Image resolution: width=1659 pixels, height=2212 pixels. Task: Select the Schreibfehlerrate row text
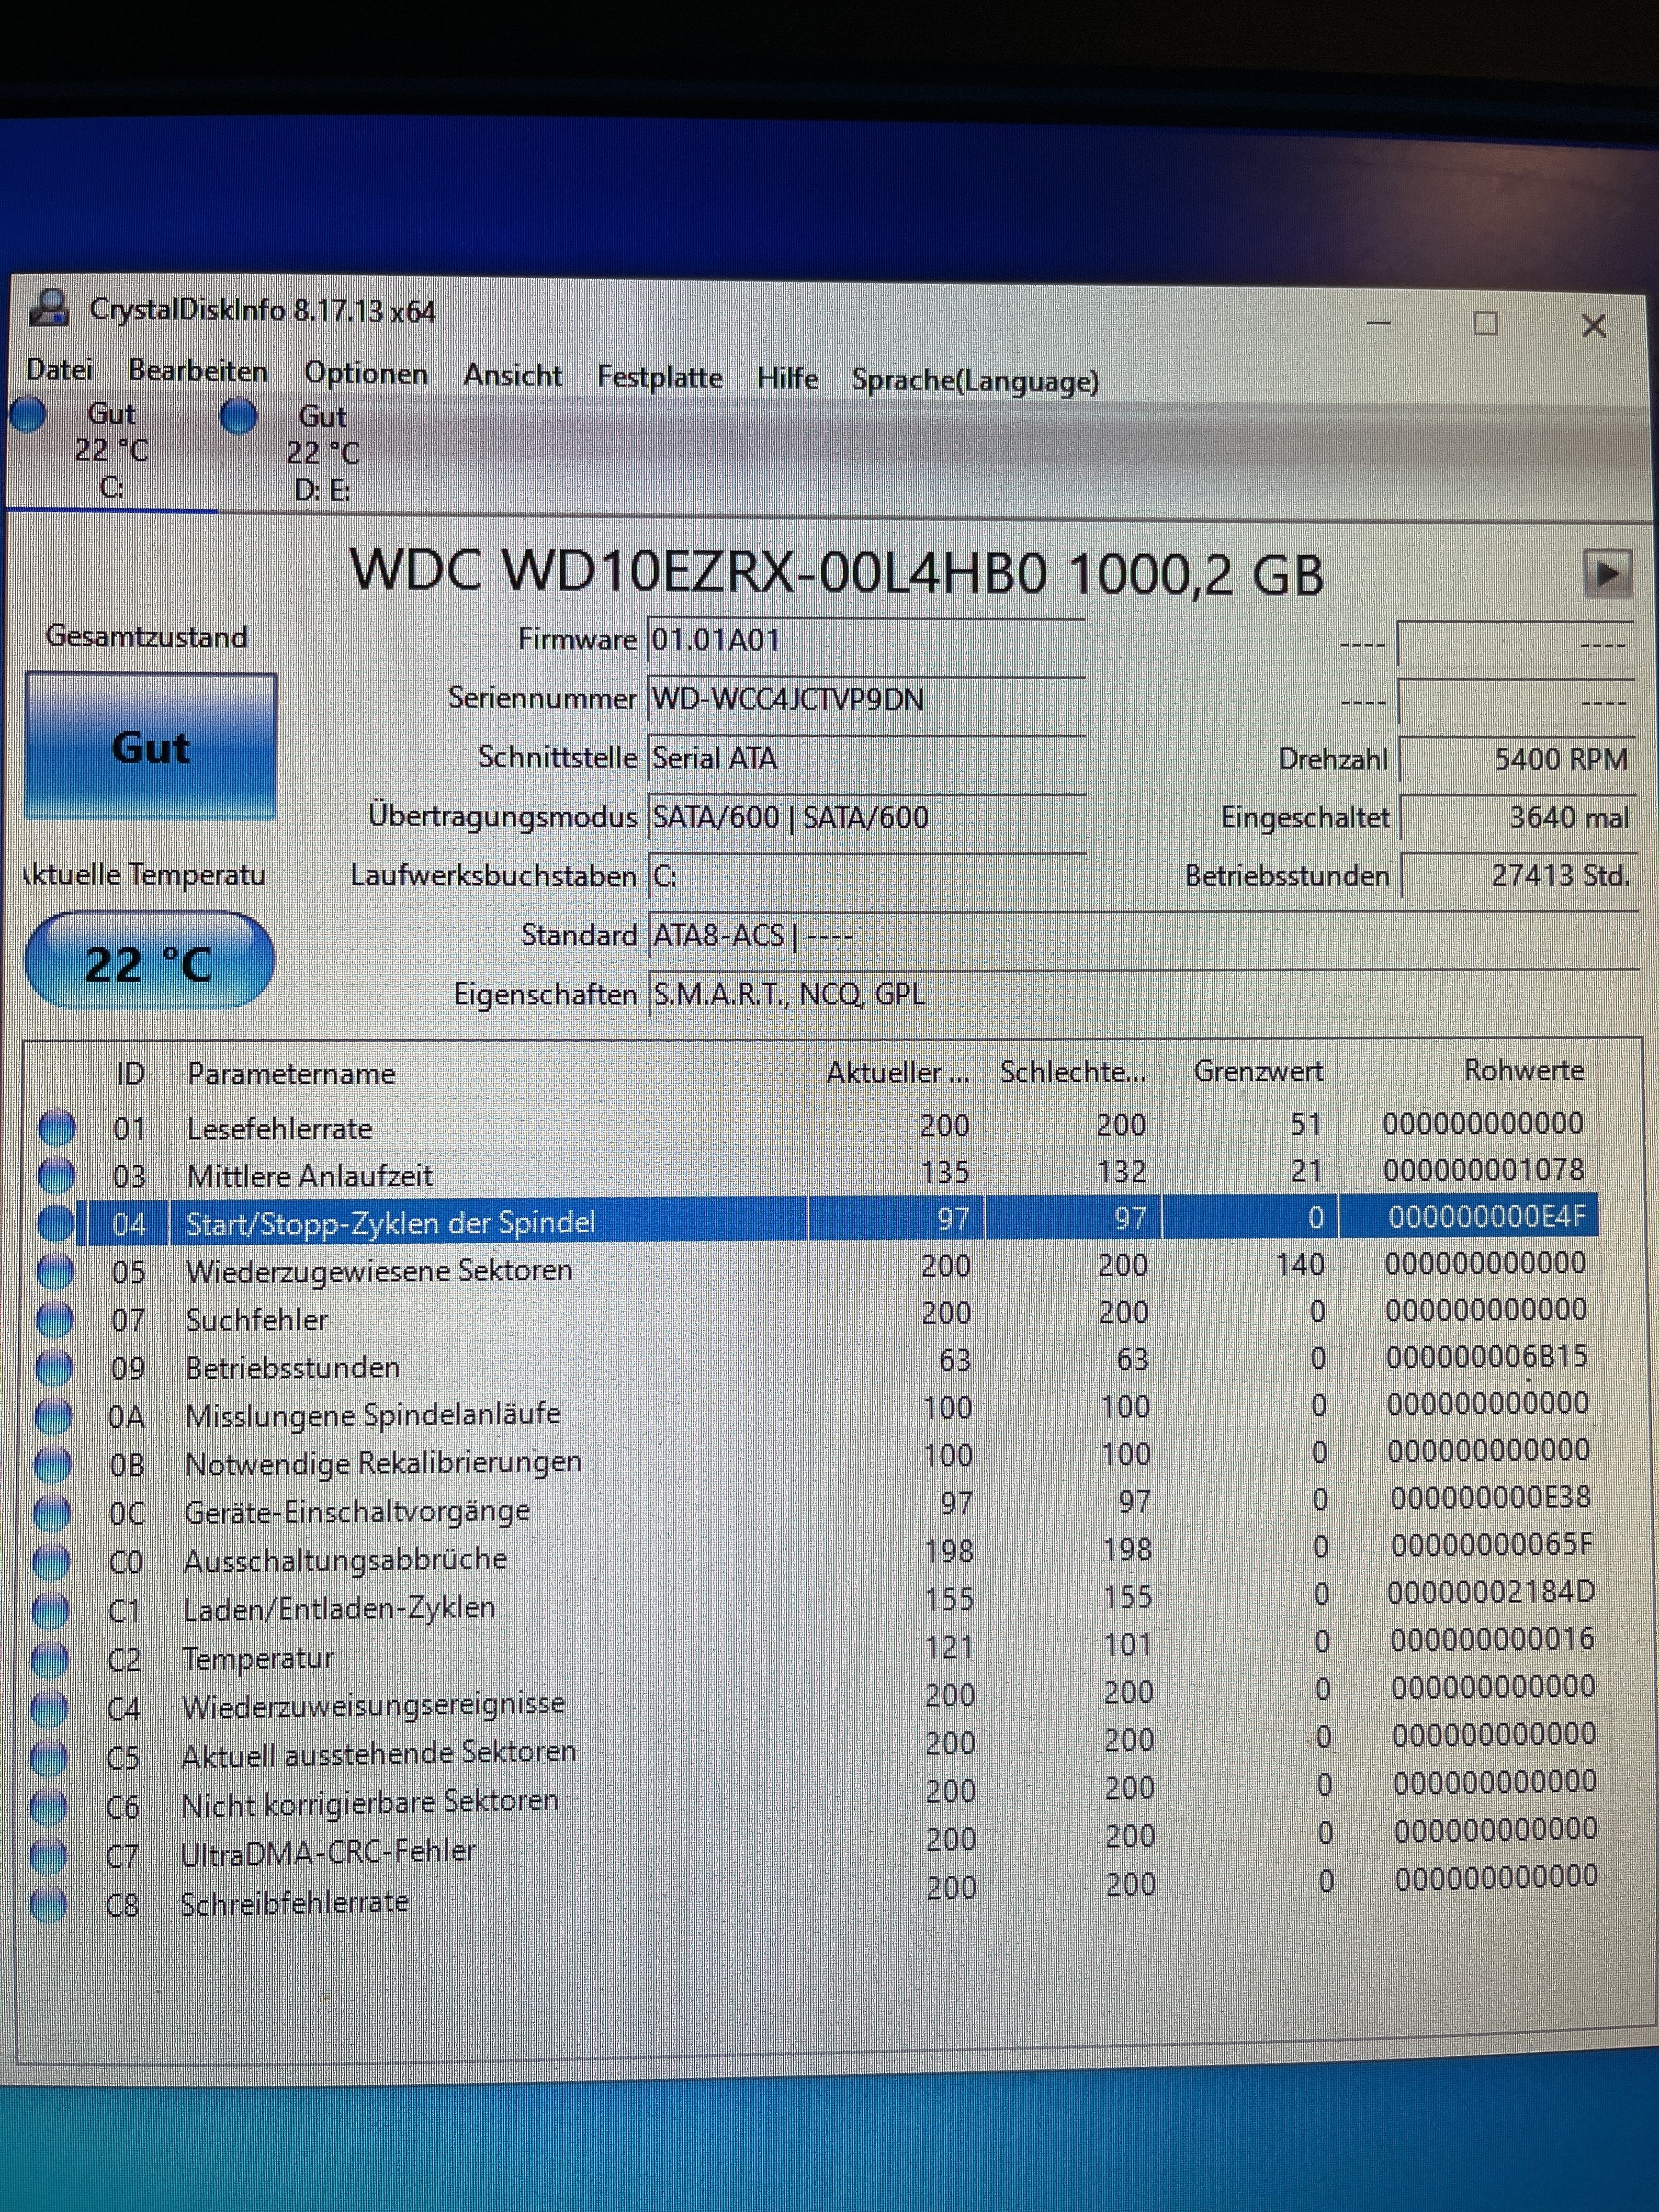coord(294,1902)
